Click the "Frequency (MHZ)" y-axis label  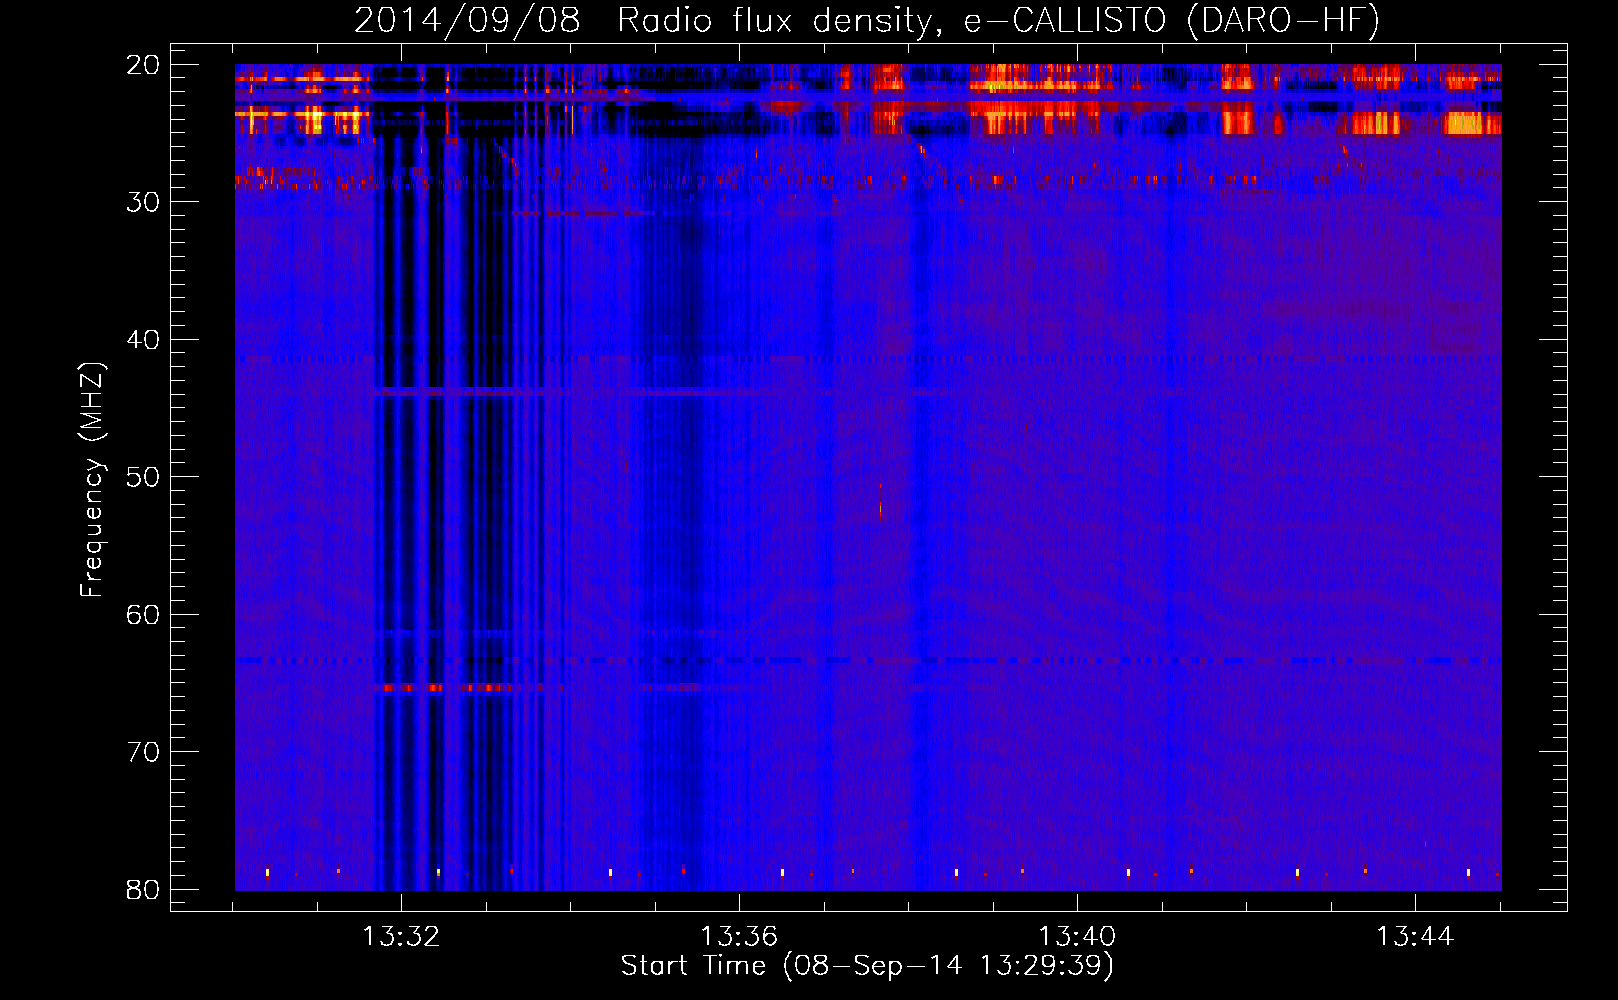pyautogui.click(x=92, y=480)
